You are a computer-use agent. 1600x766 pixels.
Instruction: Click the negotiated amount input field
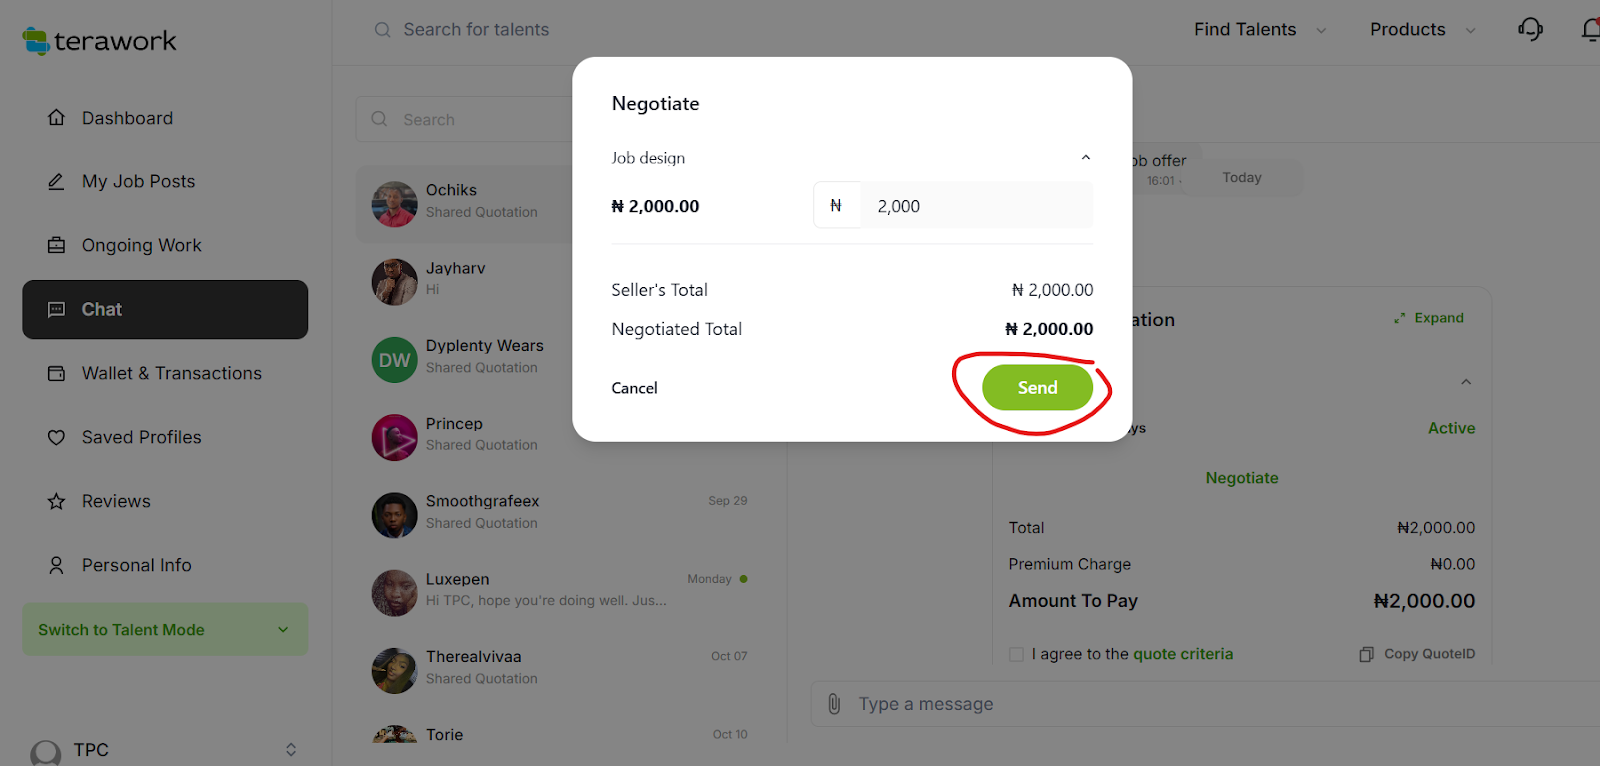975,206
